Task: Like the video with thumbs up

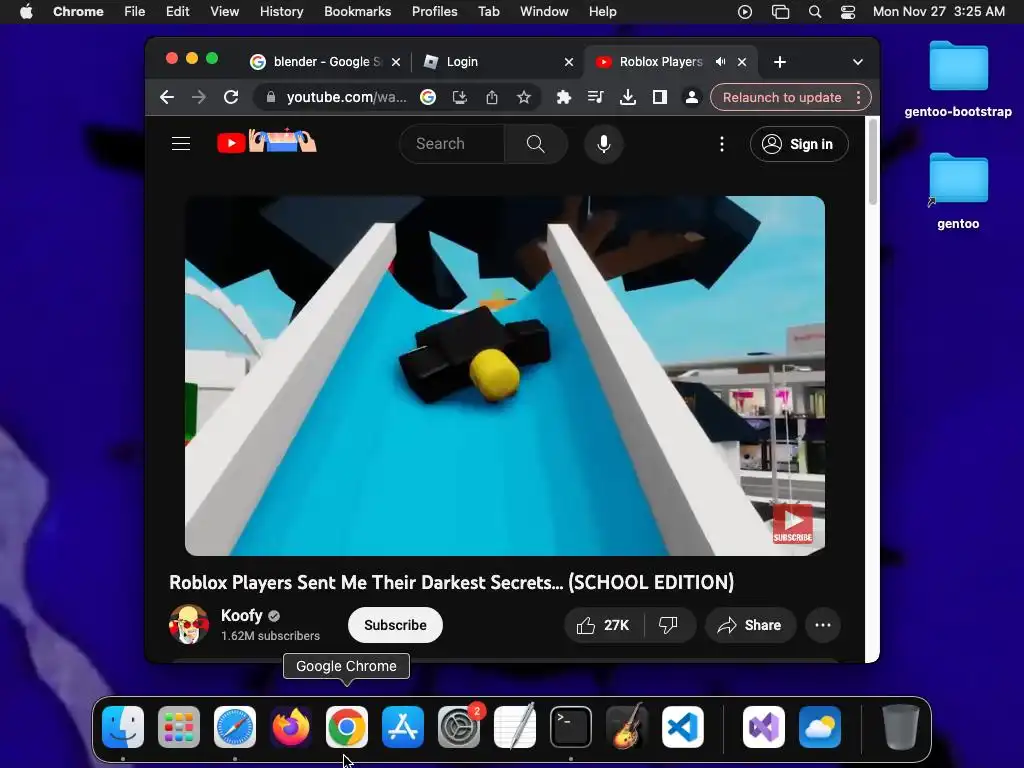Action: tap(603, 625)
